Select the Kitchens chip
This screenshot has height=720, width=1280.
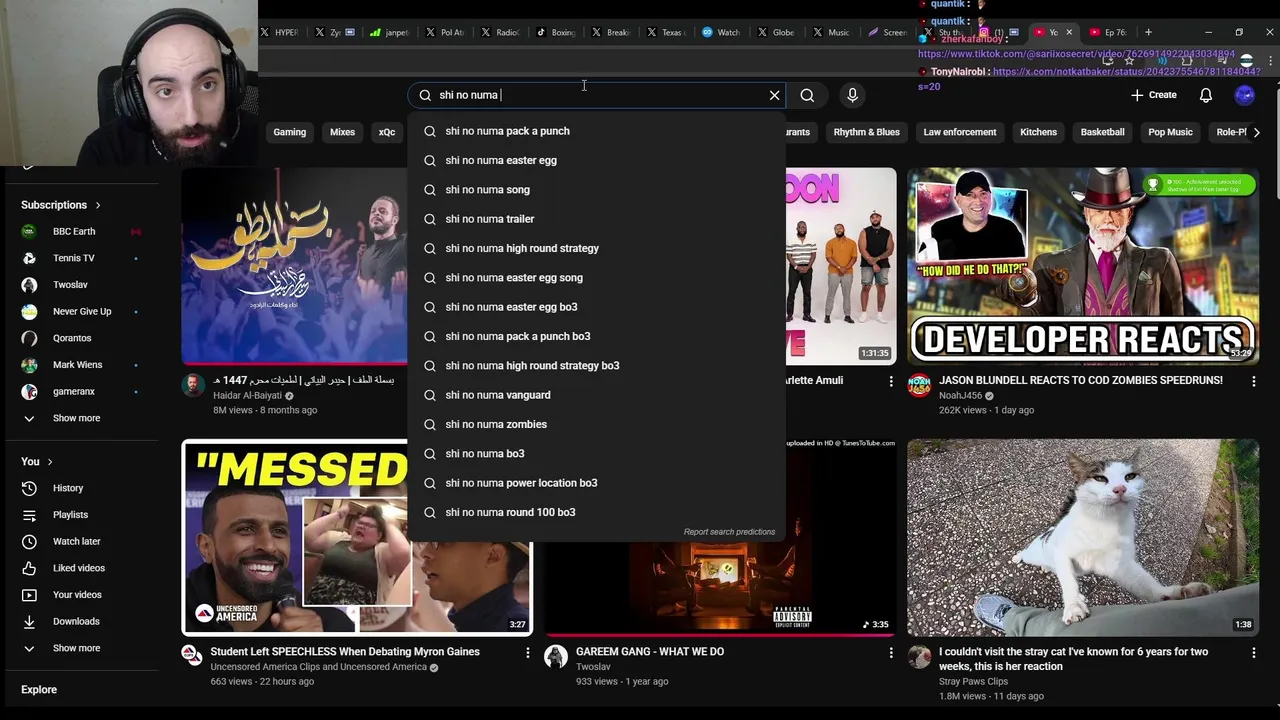pyautogui.click(x=1038, y=132)
